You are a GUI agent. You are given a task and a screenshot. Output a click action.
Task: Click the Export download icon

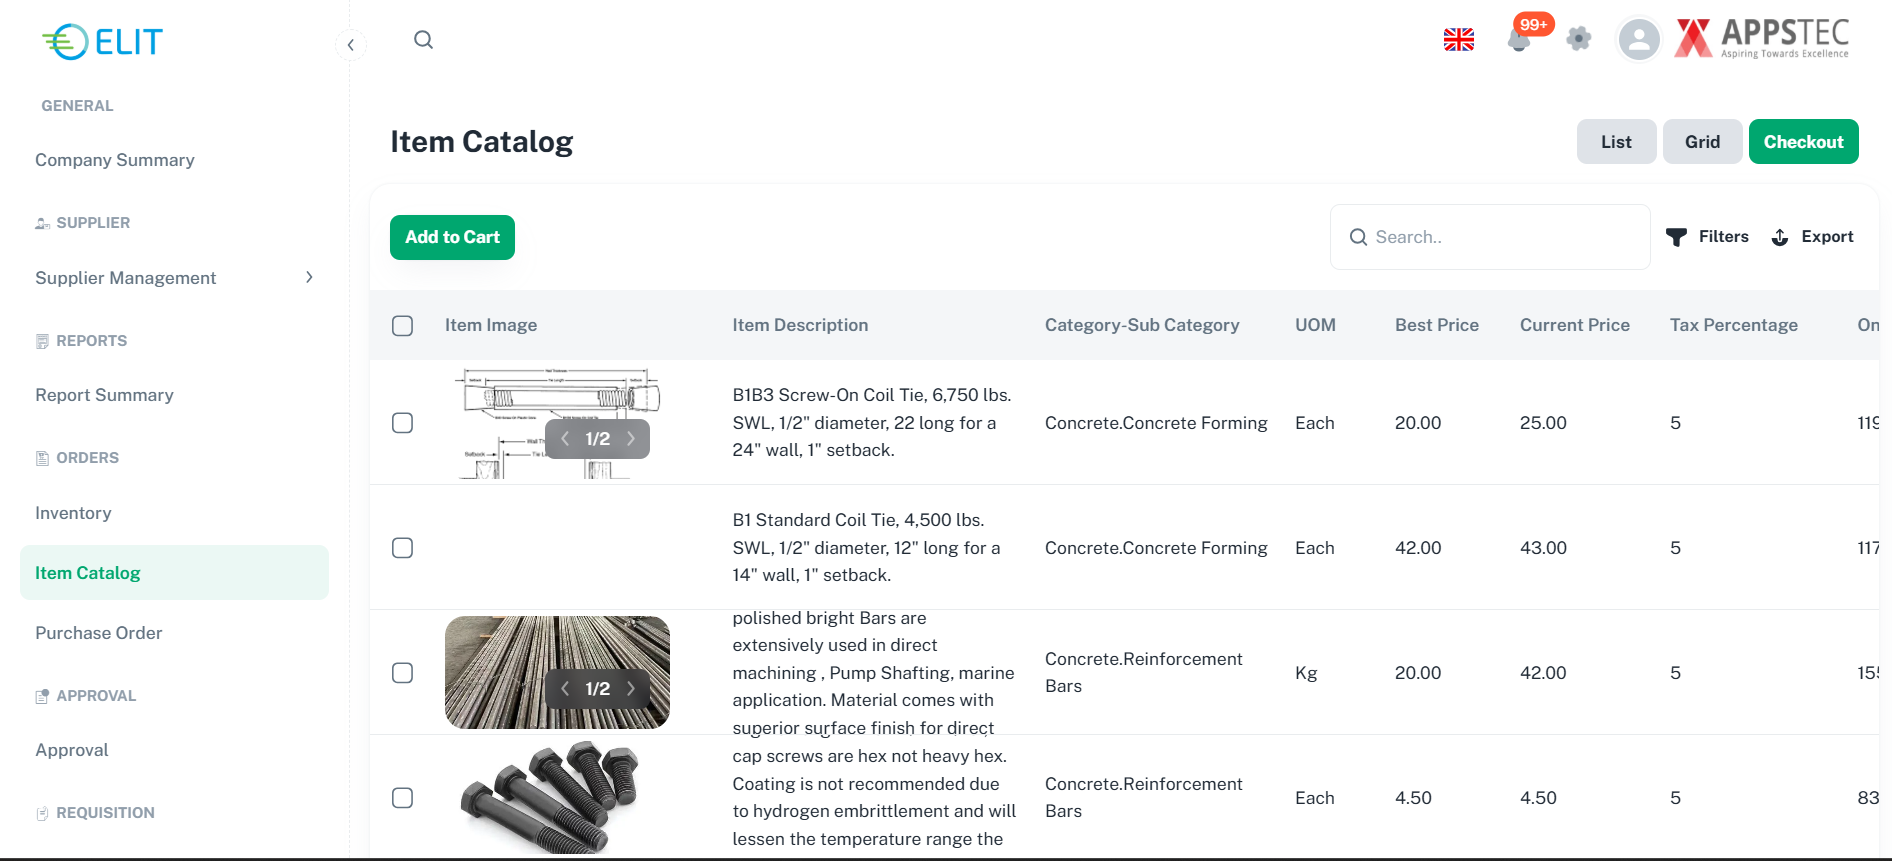(1780, 237)
